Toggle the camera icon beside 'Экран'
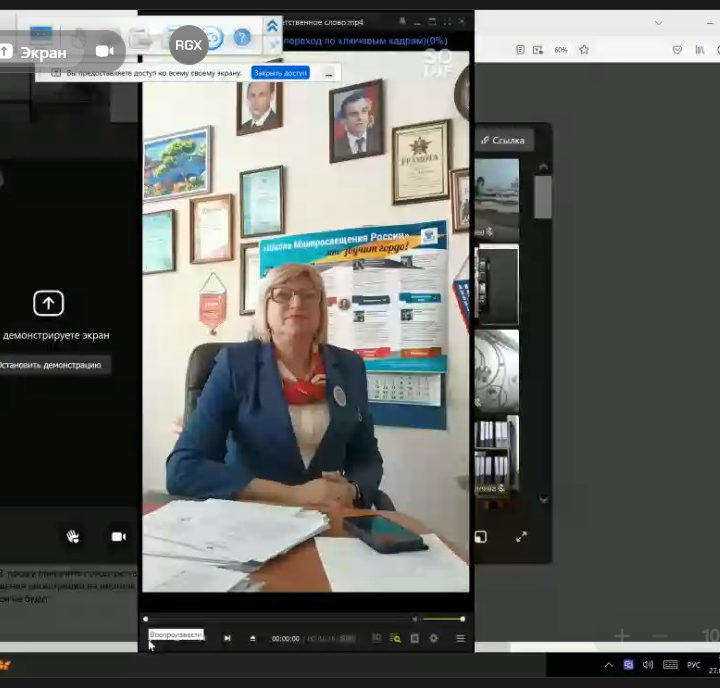Viewport: 720px width, 688px height. (104, 51)
